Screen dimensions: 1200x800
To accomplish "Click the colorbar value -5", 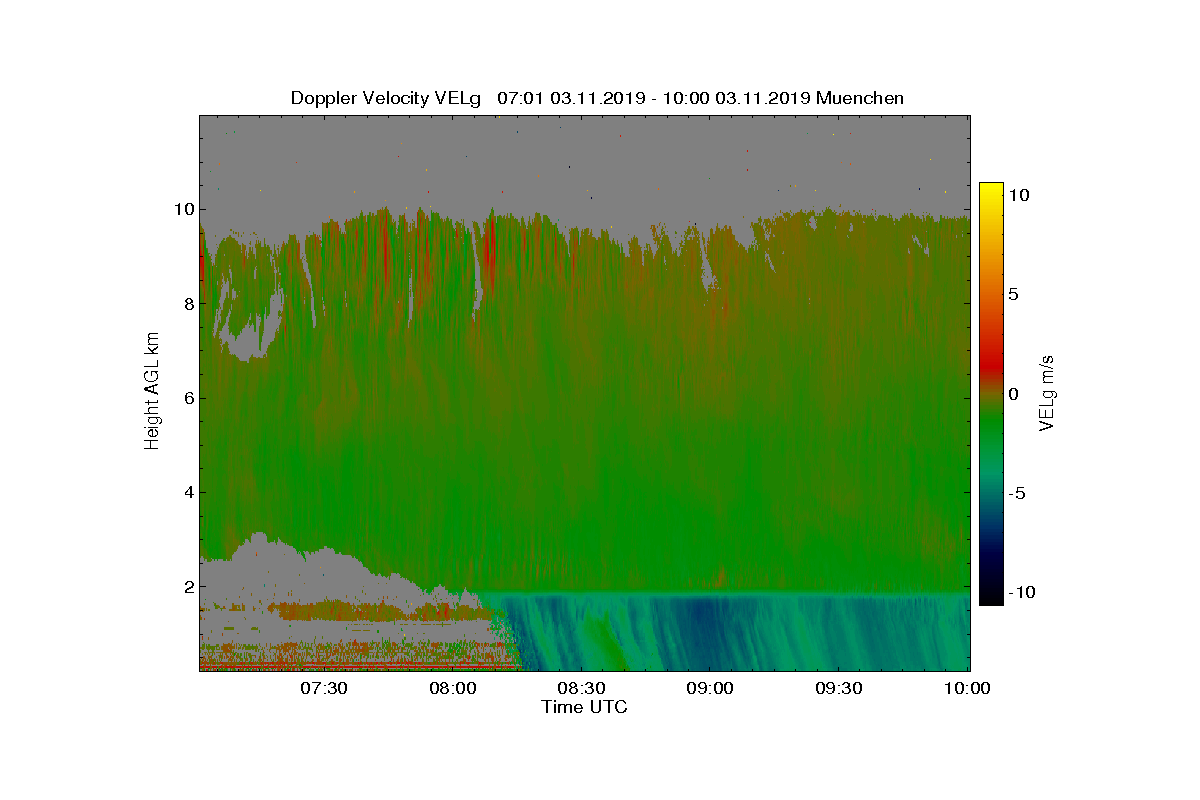I will (x=1016, y=493).
